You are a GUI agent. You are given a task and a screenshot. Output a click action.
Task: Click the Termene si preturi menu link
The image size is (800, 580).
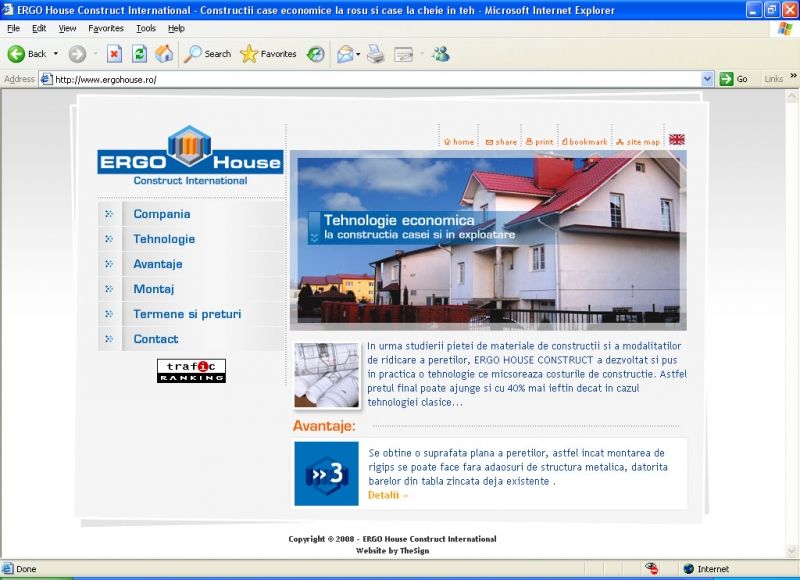(187, 314)
